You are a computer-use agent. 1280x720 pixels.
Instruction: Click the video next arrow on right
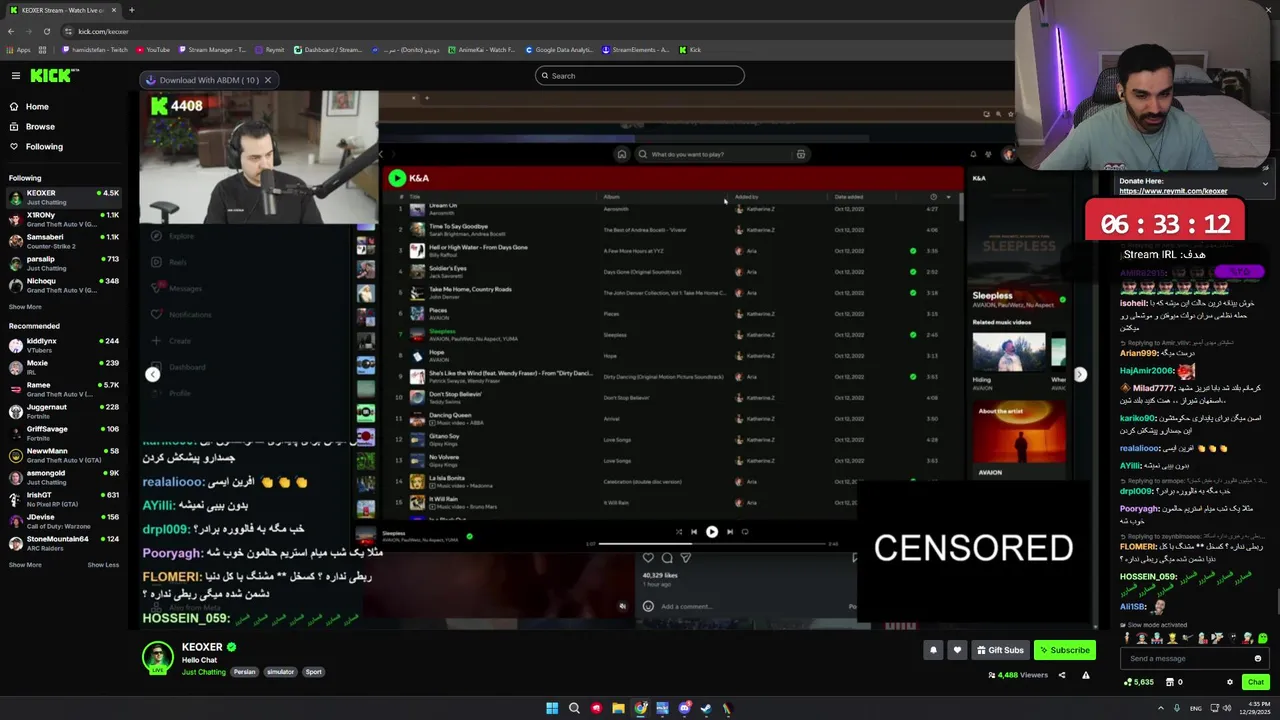point(1080,374)
